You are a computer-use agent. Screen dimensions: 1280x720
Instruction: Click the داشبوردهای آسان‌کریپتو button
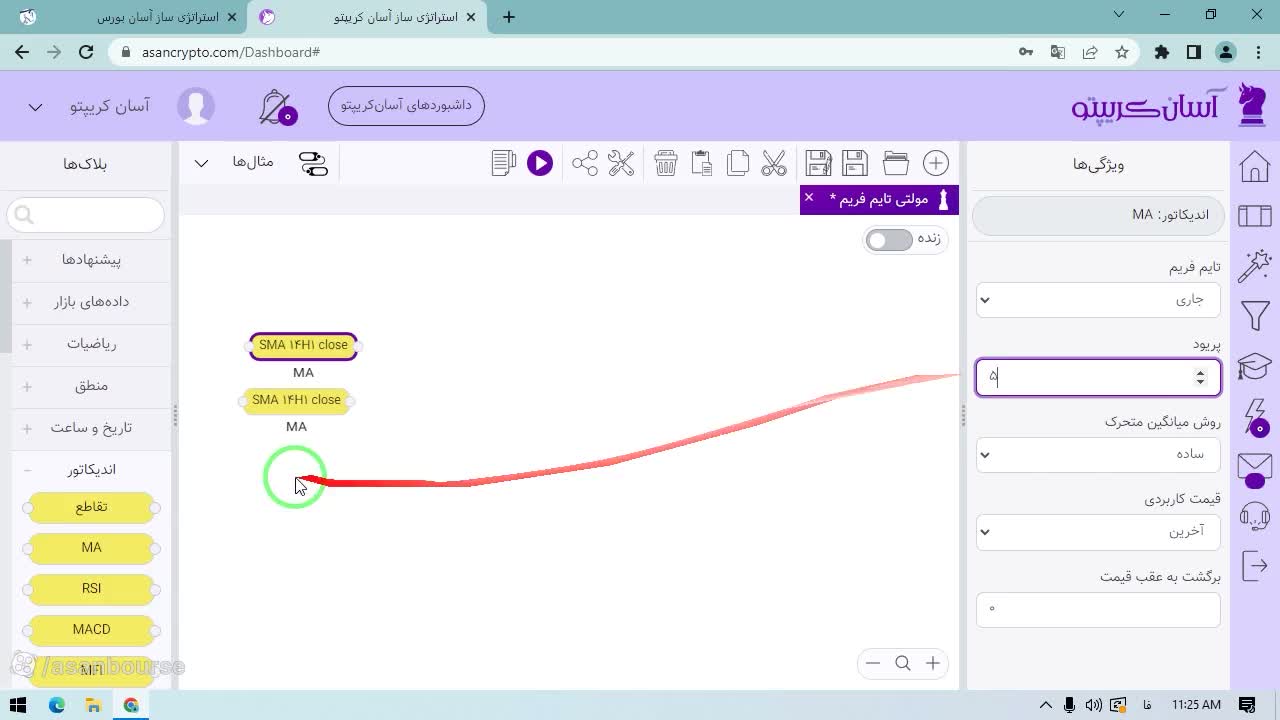pos(406,105)
